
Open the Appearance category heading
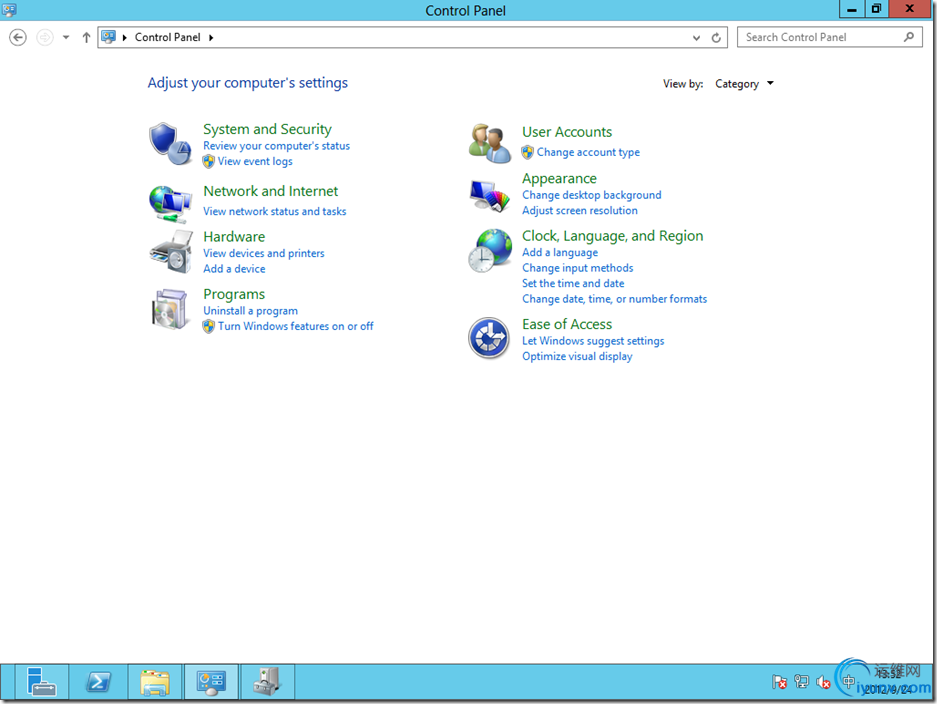pos(559,179)
